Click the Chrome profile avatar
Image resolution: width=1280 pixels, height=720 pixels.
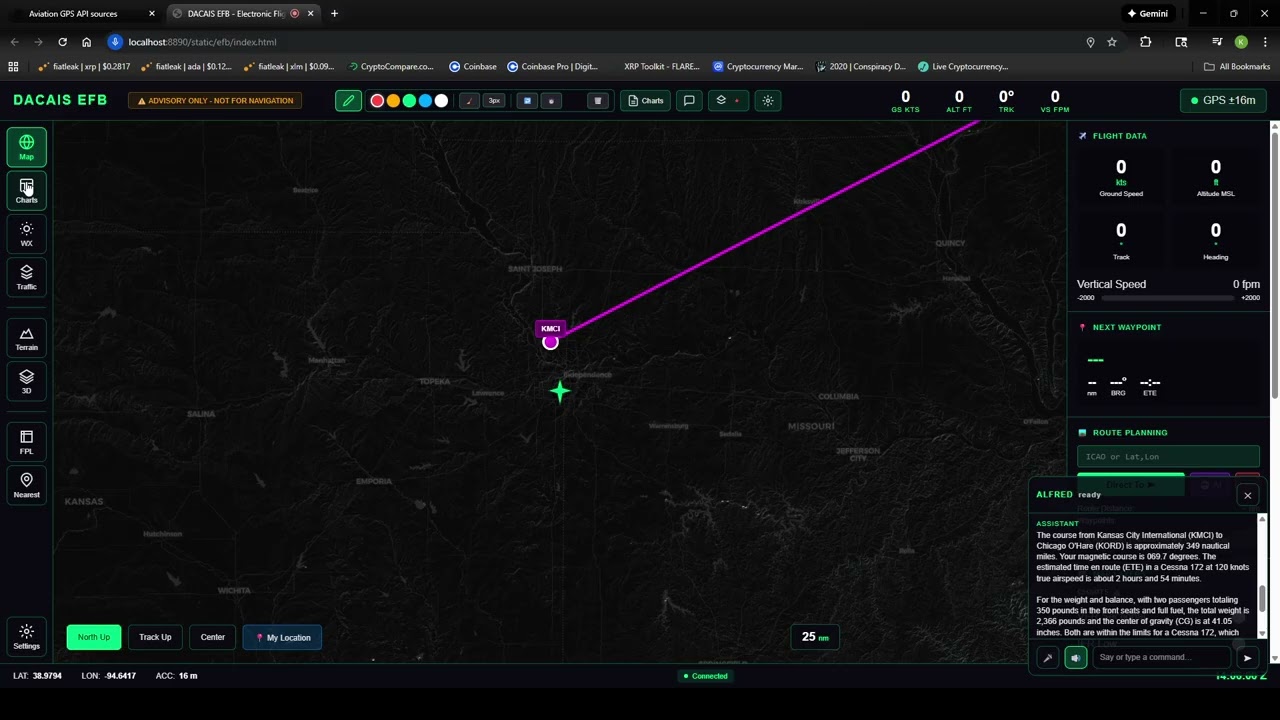(1241, 42)
